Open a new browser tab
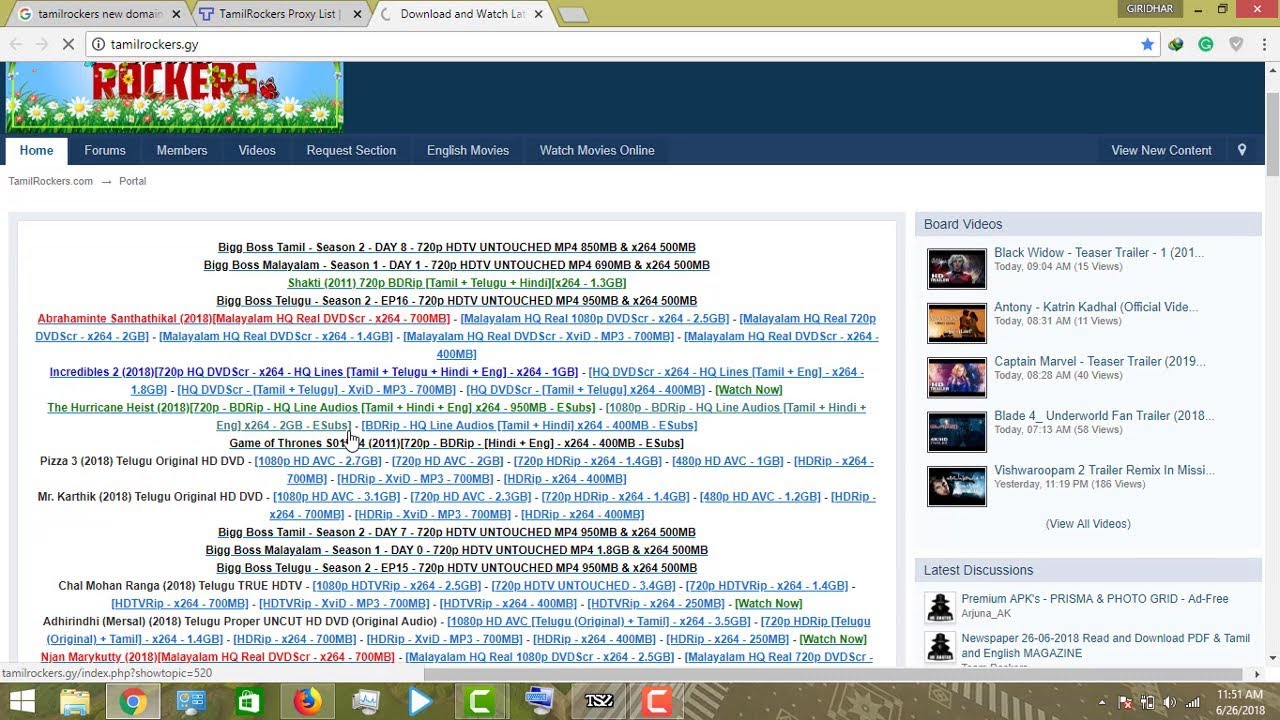Screen dimensions: 1280x720 [x=572, y=15]
